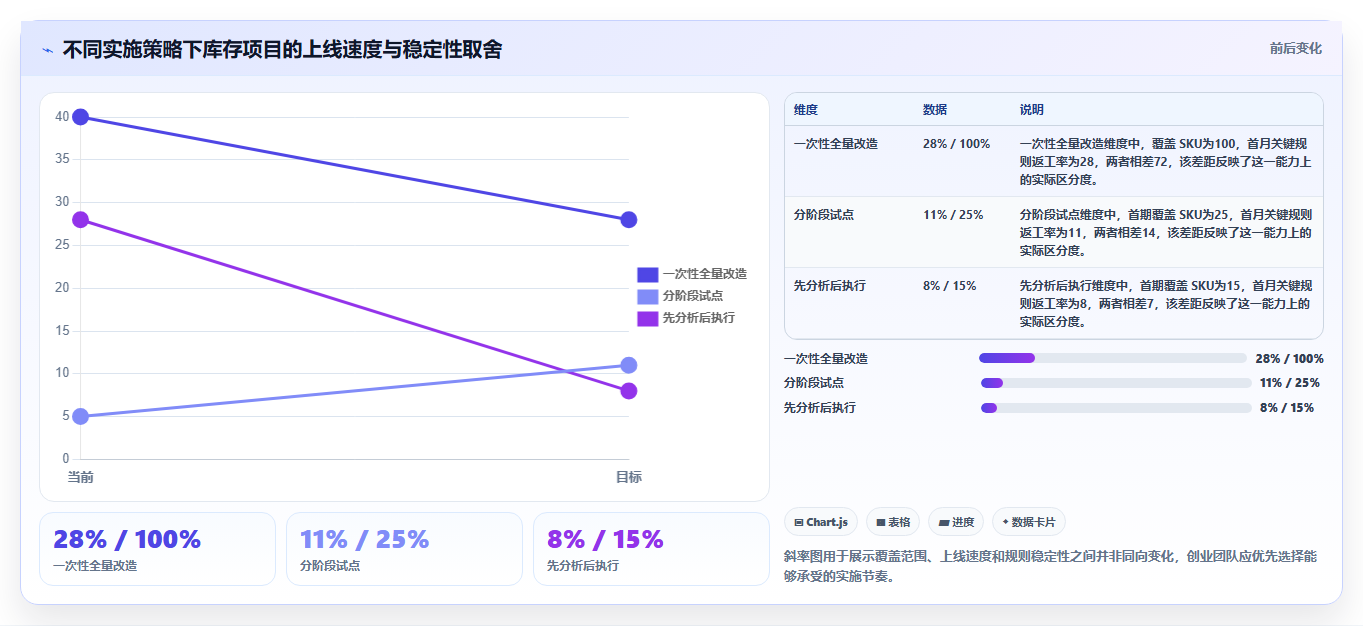This screenshot has width=1363, height=626.
Task: Click 分阶段试点 legend label in chart
Action: (692, 296)
